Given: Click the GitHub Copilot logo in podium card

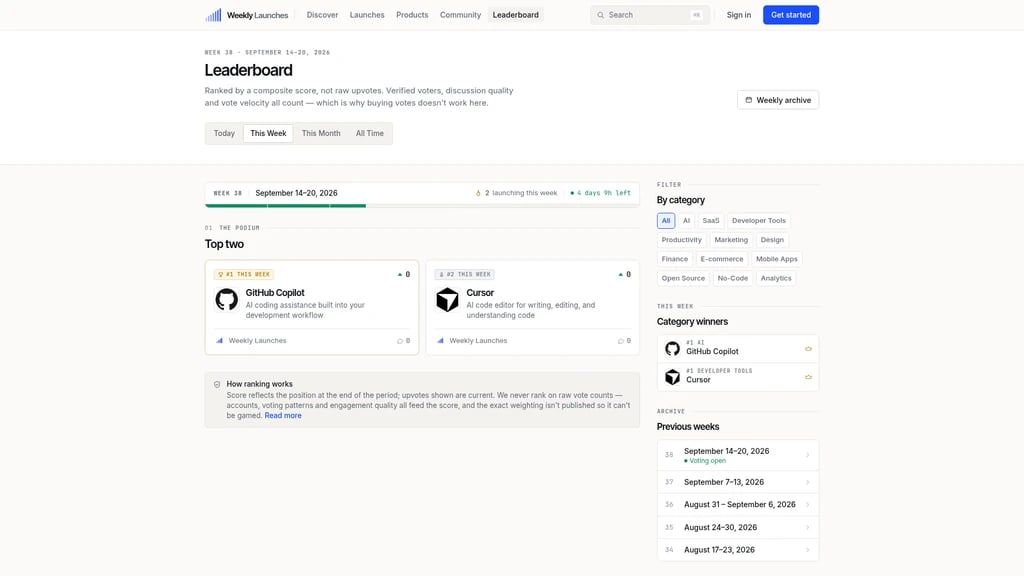Looking at the screenshot, I should [227, 300].
